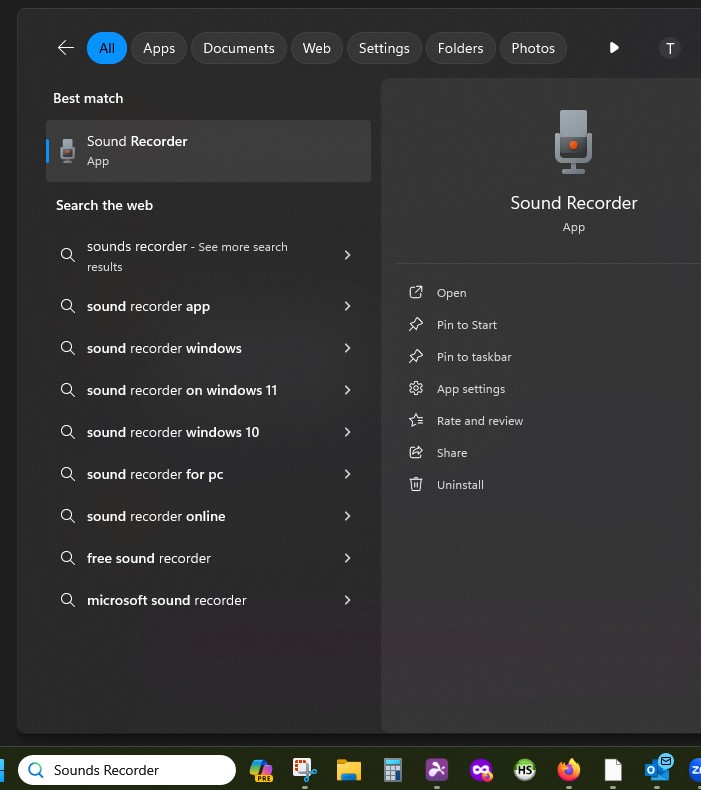Image resolution: width=701 pixels, height=790 pixels.
Task: Select 'sound recorder on windows 11' suggestion
Action: [181, 390]
